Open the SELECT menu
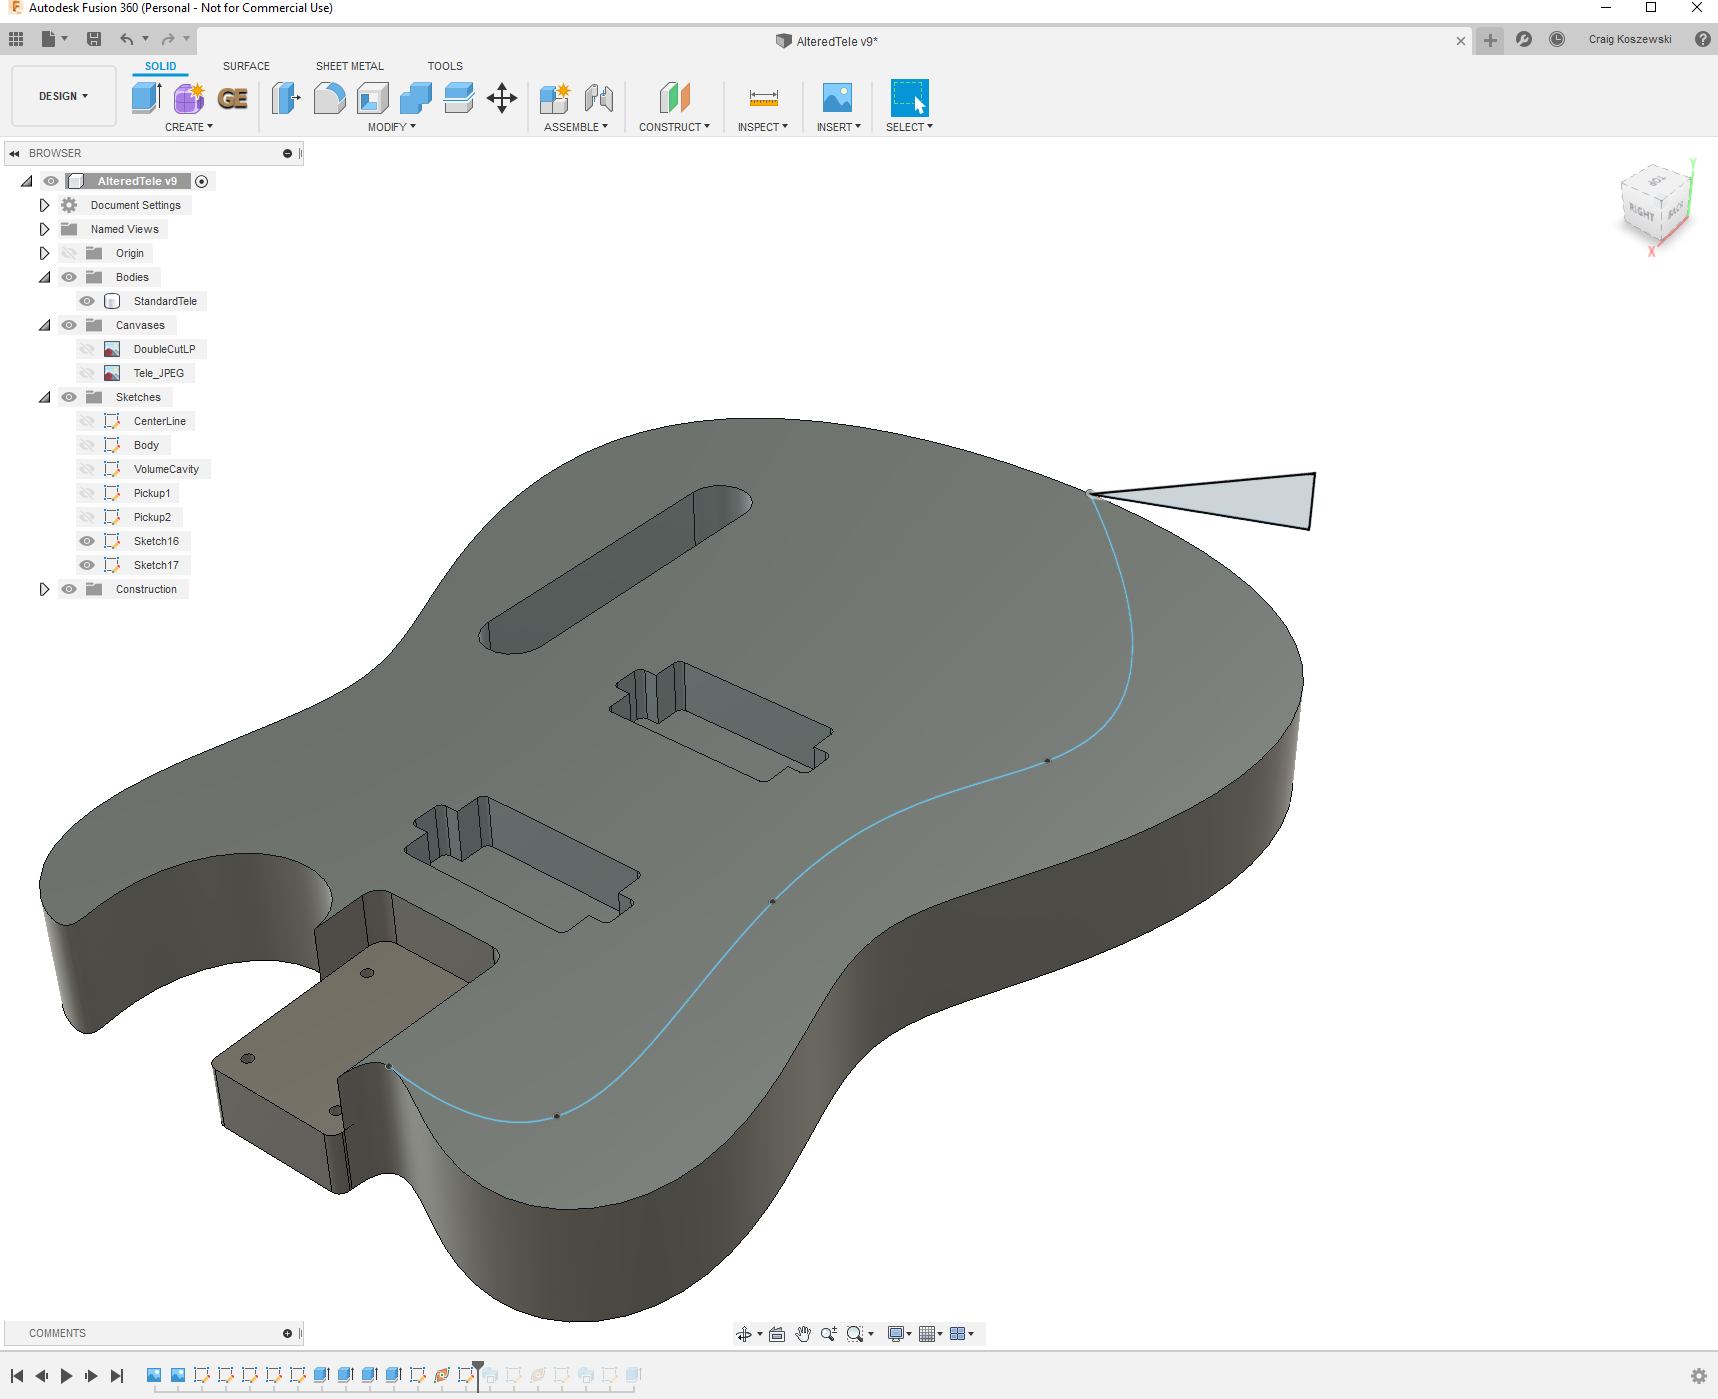Screen dimensions: 1718x1399 [x=909, y=127]
